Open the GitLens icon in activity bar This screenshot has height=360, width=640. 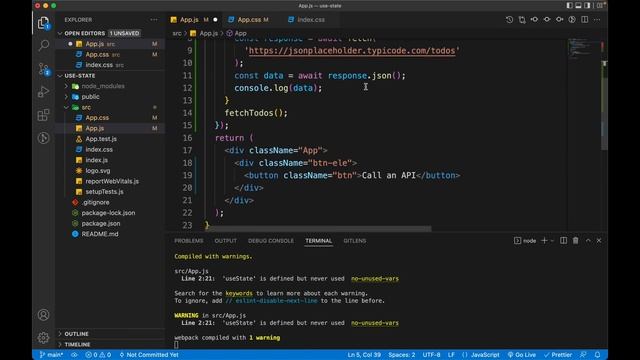pyautogui.click(x=43, y=138)
